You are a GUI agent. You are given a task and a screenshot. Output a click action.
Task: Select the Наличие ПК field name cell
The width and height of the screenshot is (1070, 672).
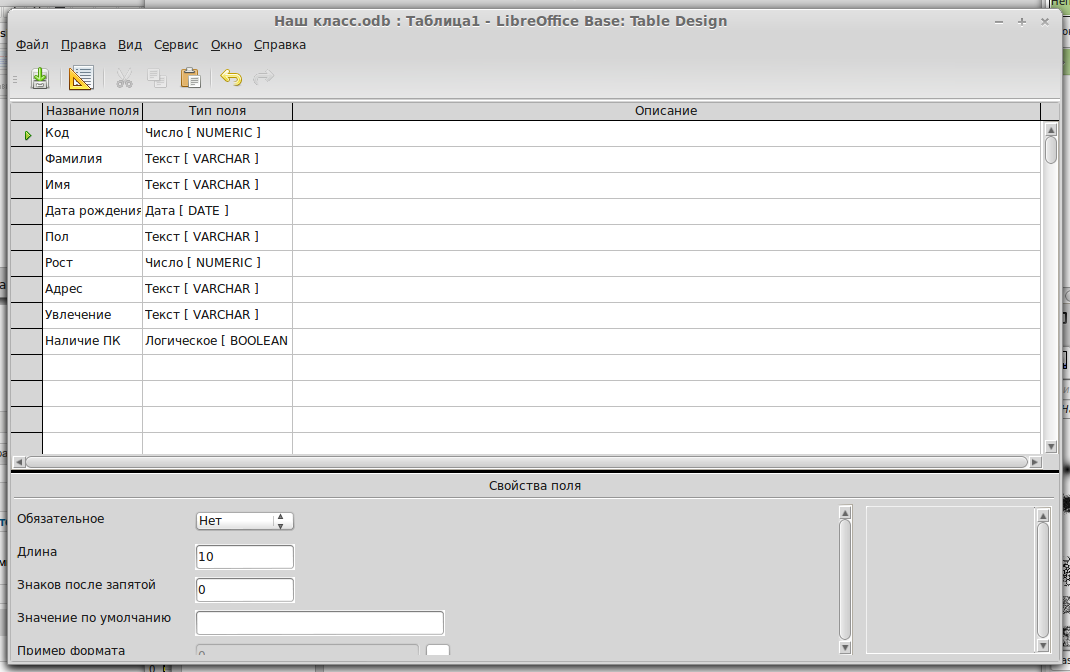coord(92,341)
